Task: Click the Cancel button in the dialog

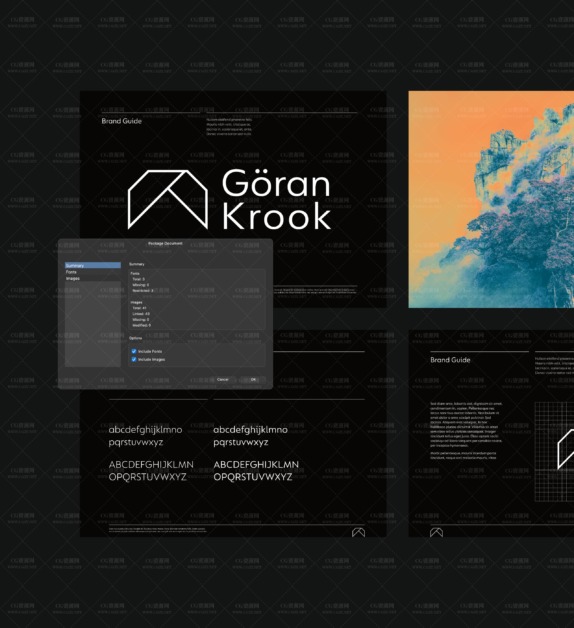Action: tap(223, 379)
